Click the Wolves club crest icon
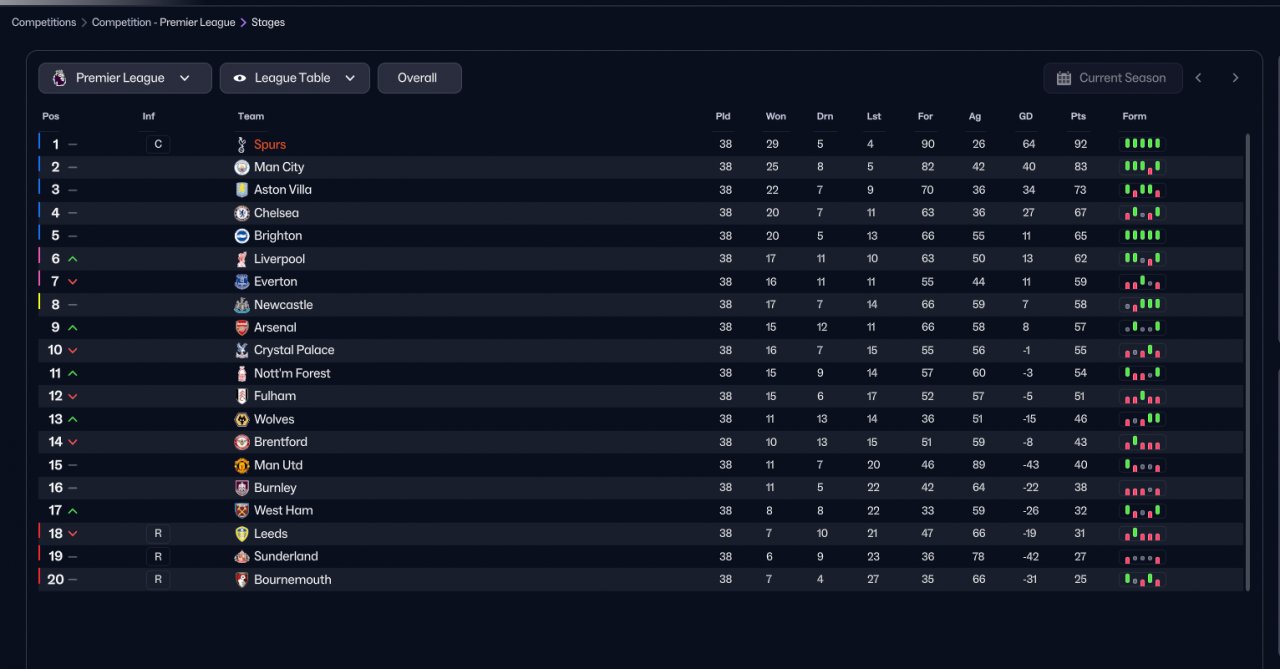The width and height of the screenshot is (1280, 669). tap(241, 419)
